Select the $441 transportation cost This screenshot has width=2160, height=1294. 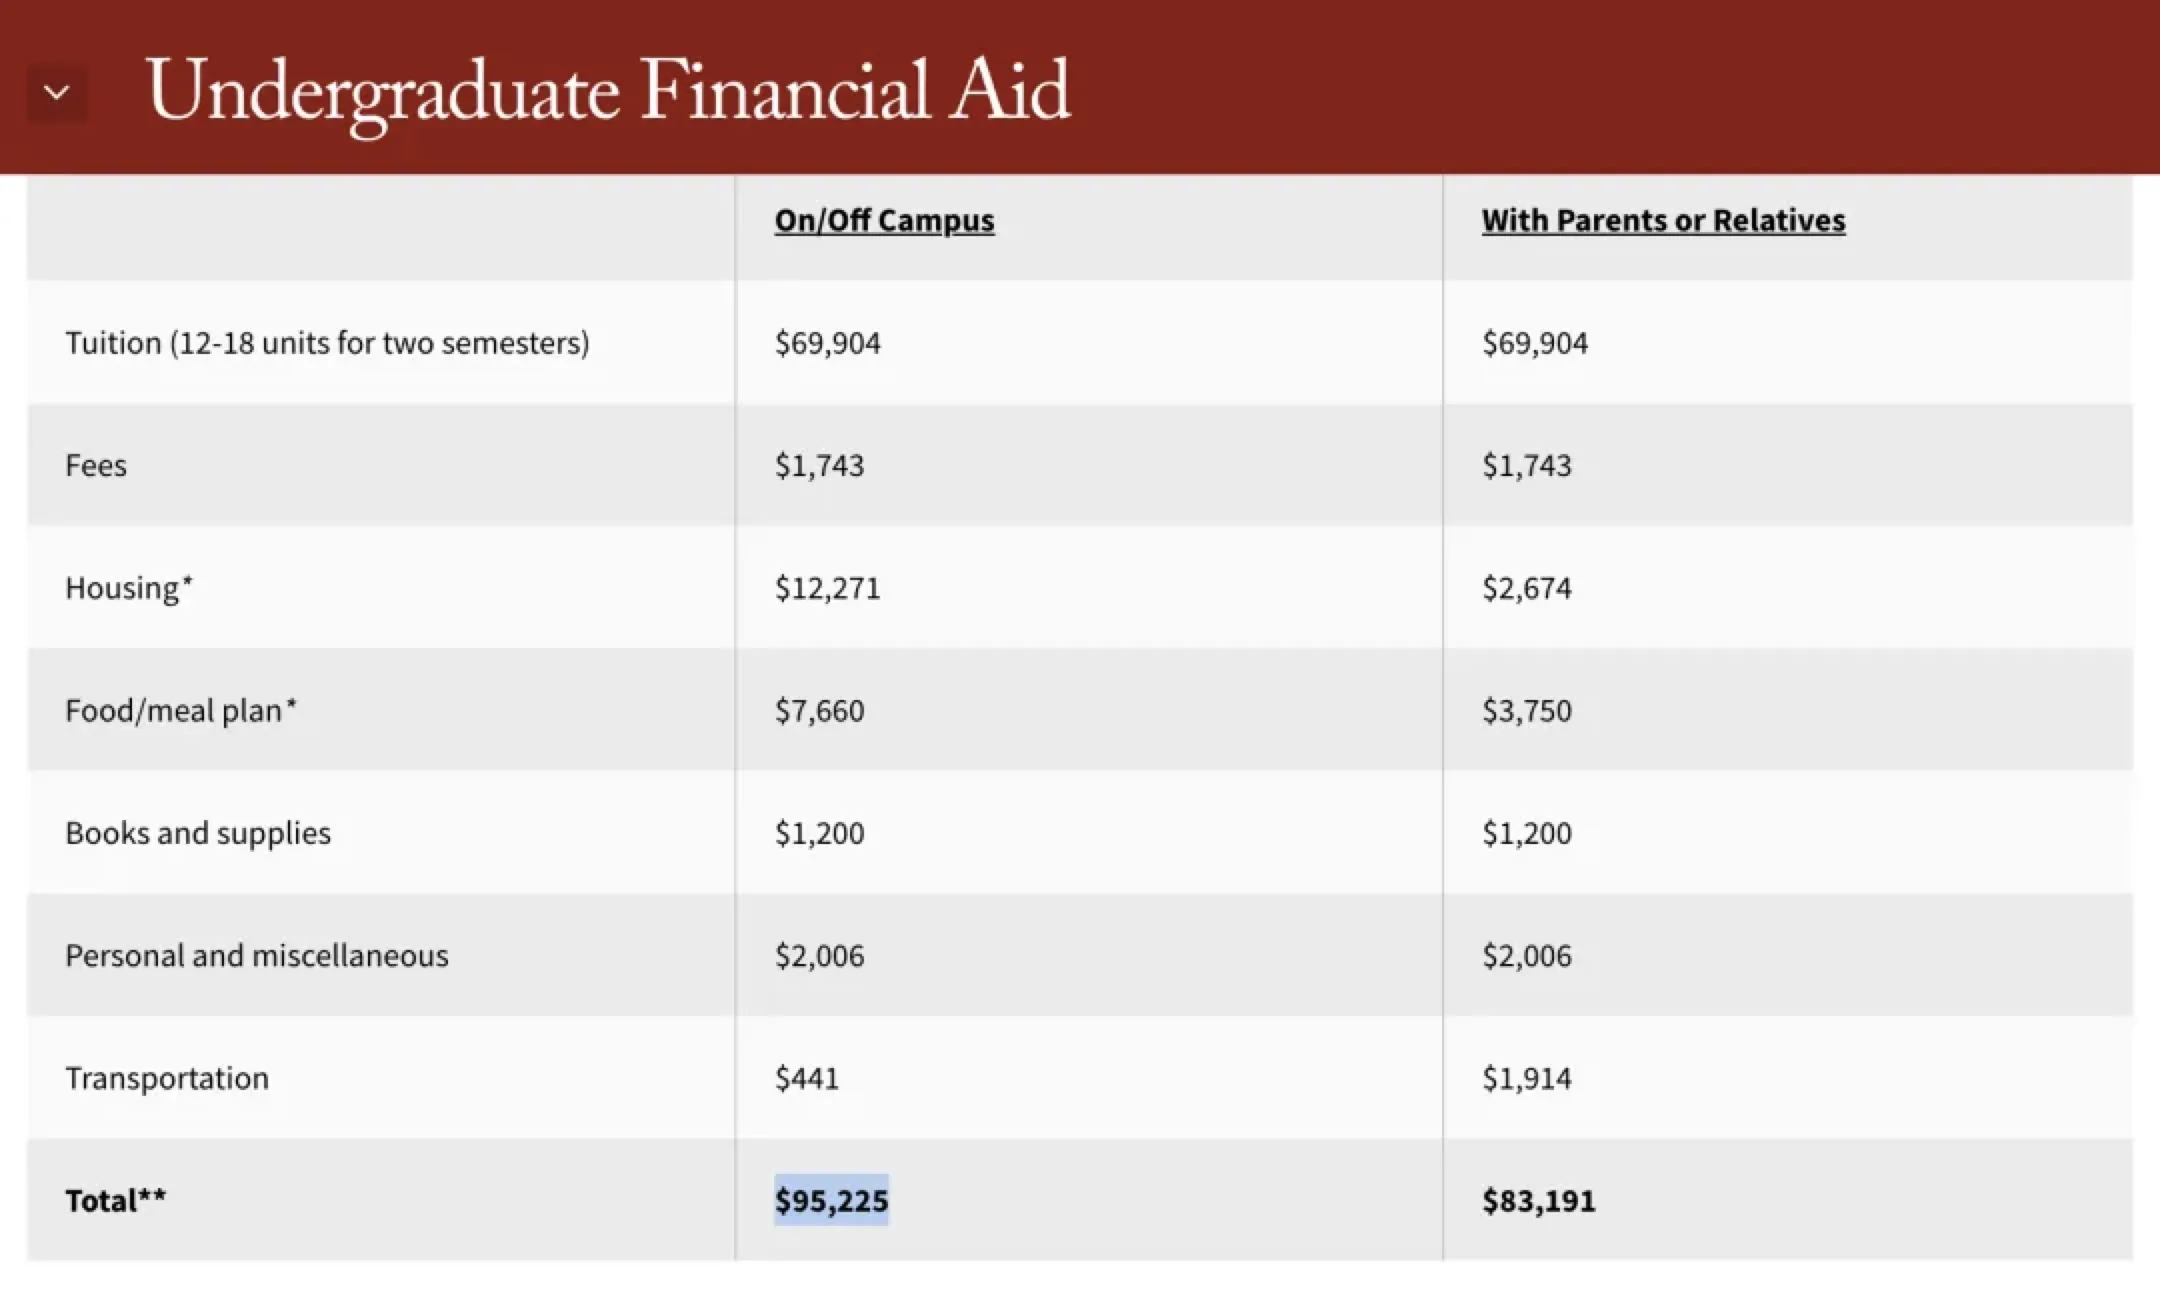806,1078
